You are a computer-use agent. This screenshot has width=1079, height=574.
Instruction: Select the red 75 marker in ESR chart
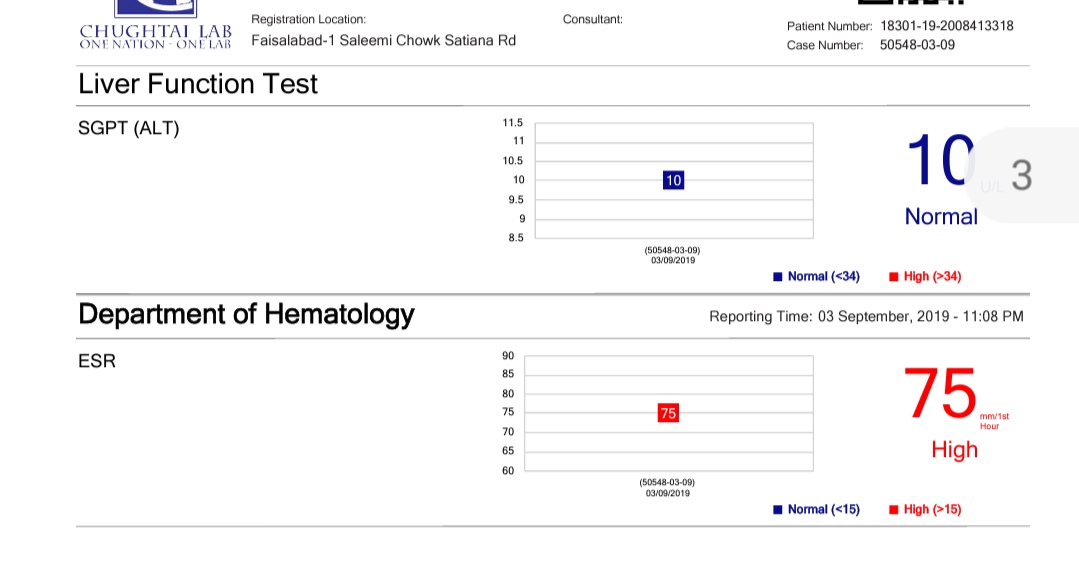coord(668,412)
